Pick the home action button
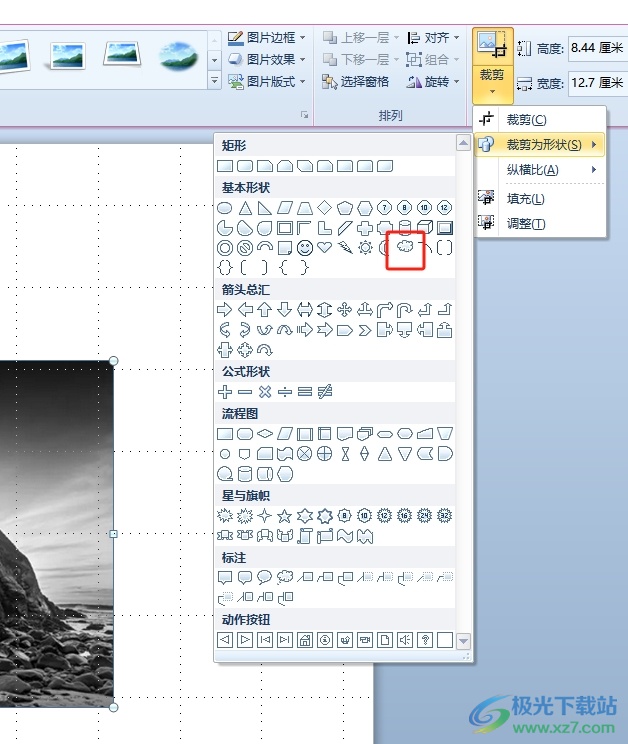The image size is (628, 744). pyautogui.click(x=305, y=640)
